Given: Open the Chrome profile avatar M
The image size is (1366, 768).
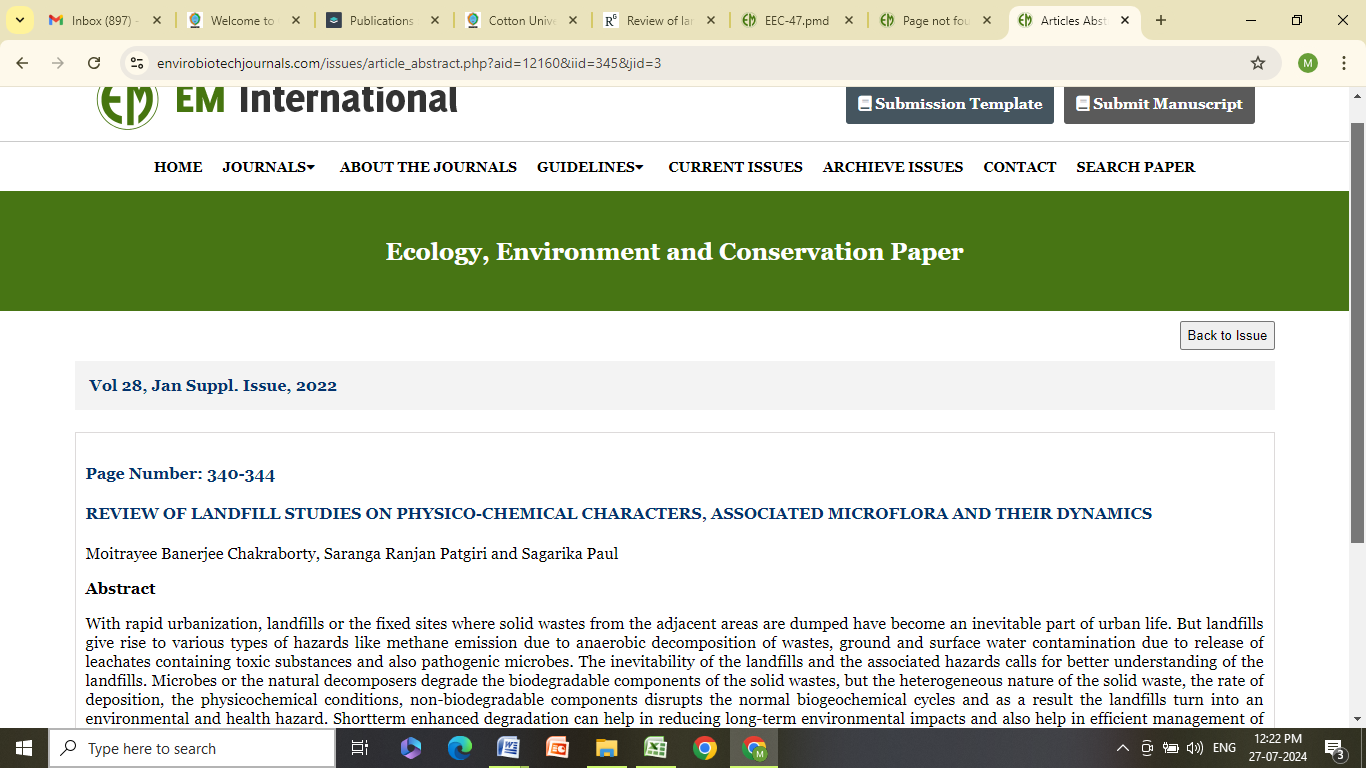Looking at the screenshot, I should [1308, 63].
